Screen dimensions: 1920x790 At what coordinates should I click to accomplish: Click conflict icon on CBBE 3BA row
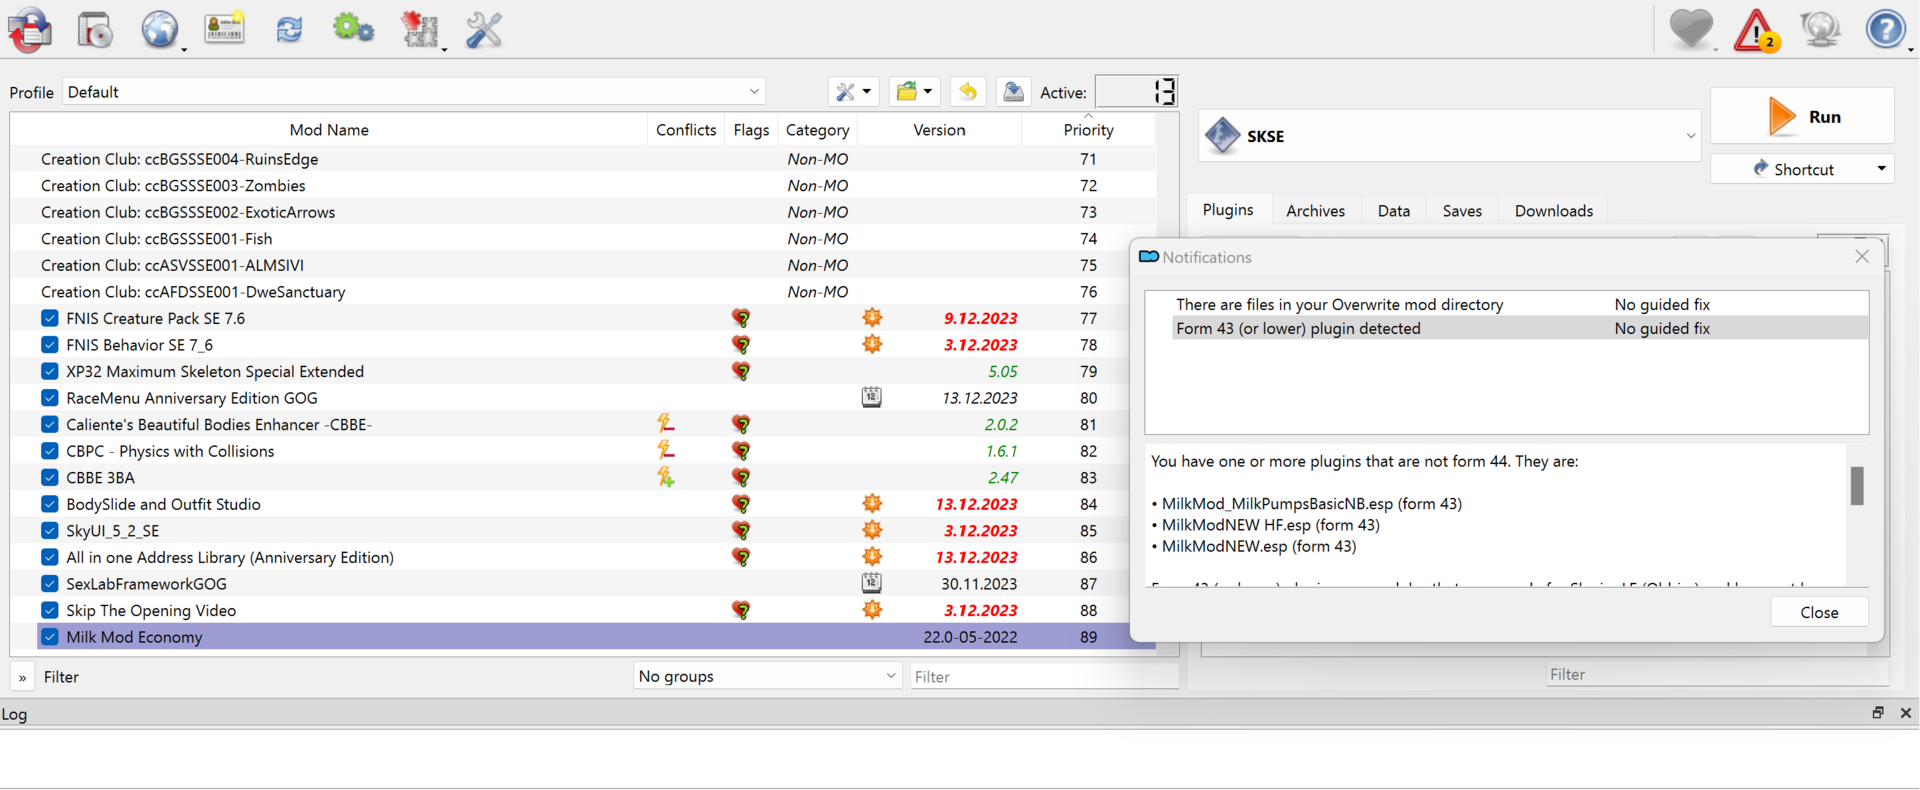coord(665,477)
